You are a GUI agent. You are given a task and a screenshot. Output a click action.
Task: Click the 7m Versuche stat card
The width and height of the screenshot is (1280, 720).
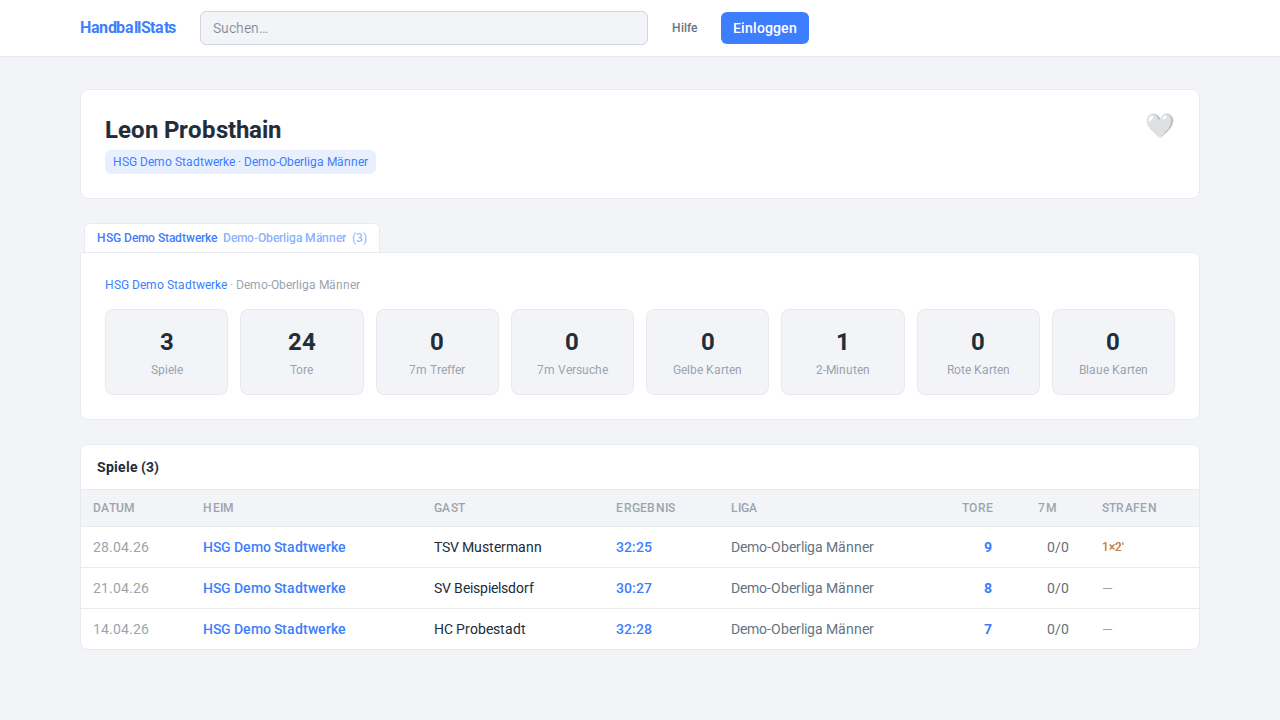[x=572, y=352]
